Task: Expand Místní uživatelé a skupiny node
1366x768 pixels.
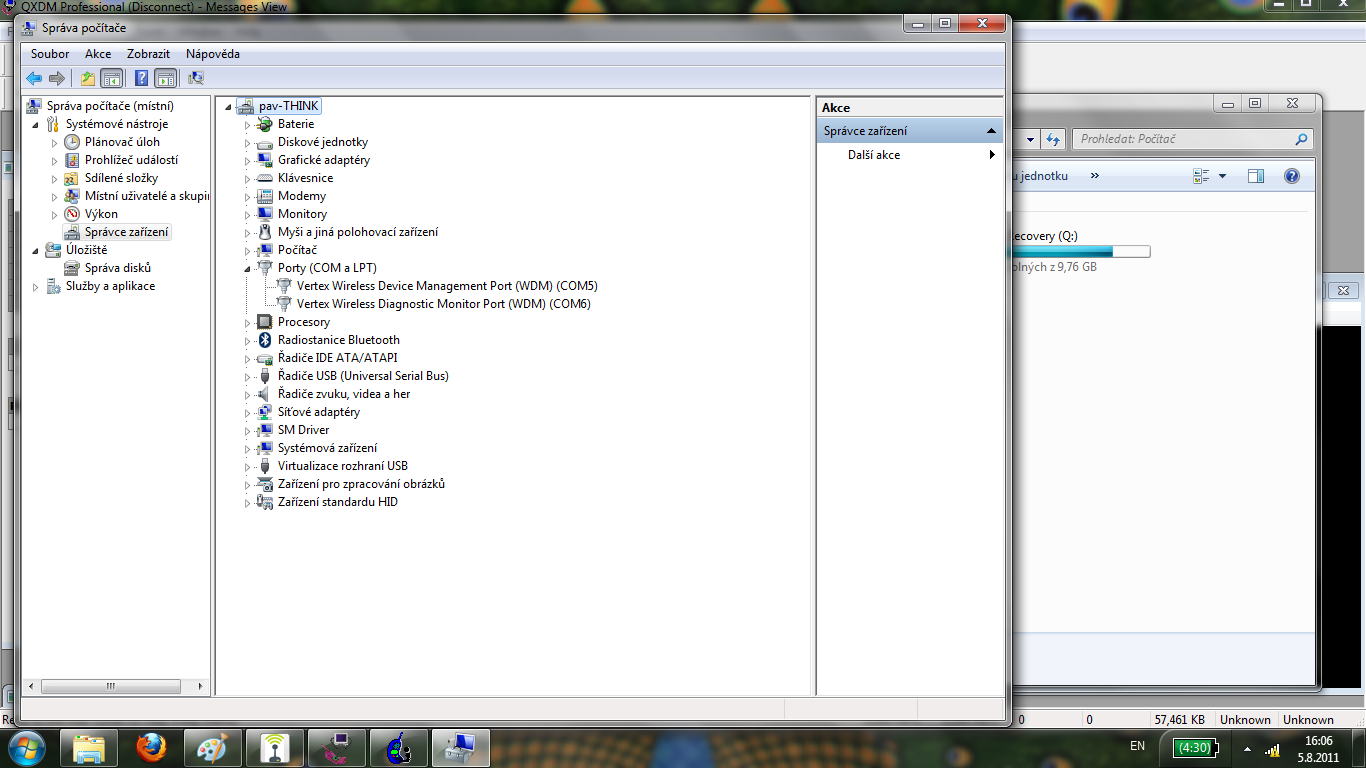Action: pyautogui.click(x=55, y=197)
